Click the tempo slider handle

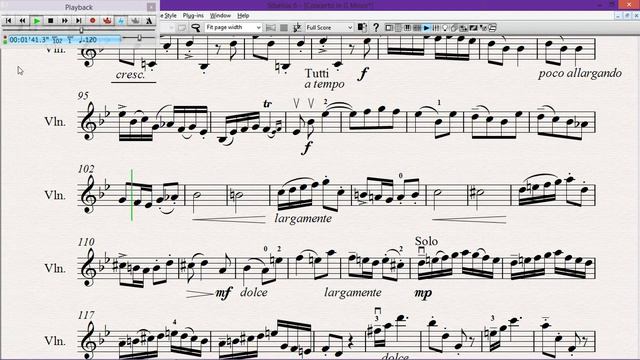[139, 38]
